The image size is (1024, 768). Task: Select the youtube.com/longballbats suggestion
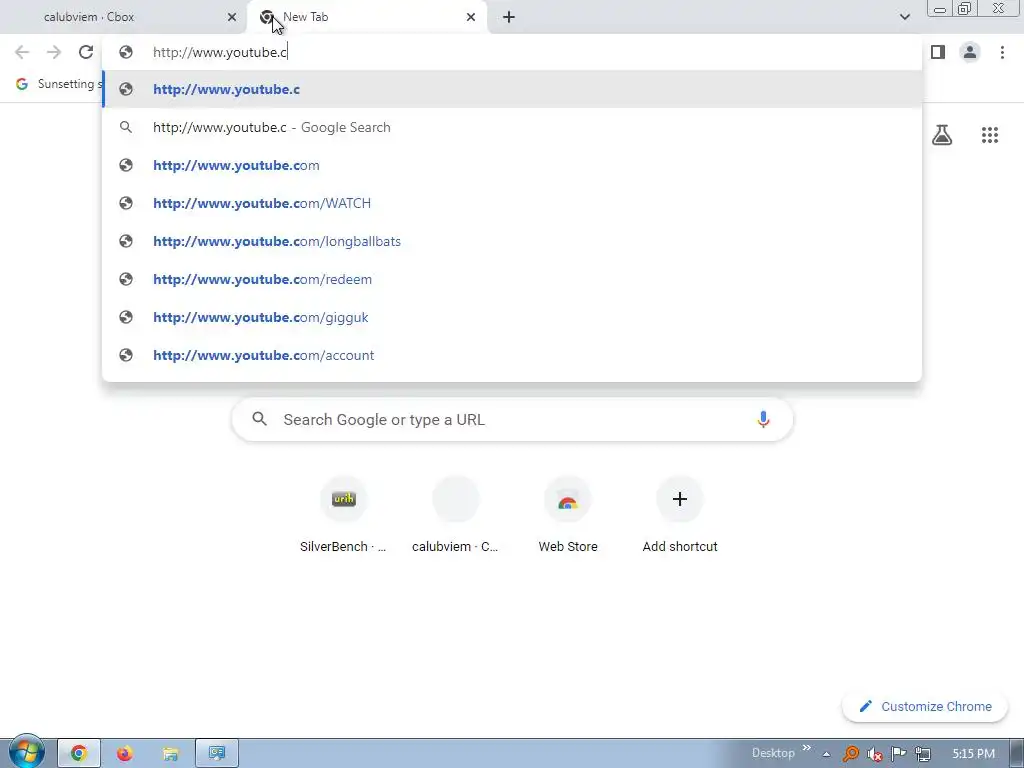[x=512, y=241]
